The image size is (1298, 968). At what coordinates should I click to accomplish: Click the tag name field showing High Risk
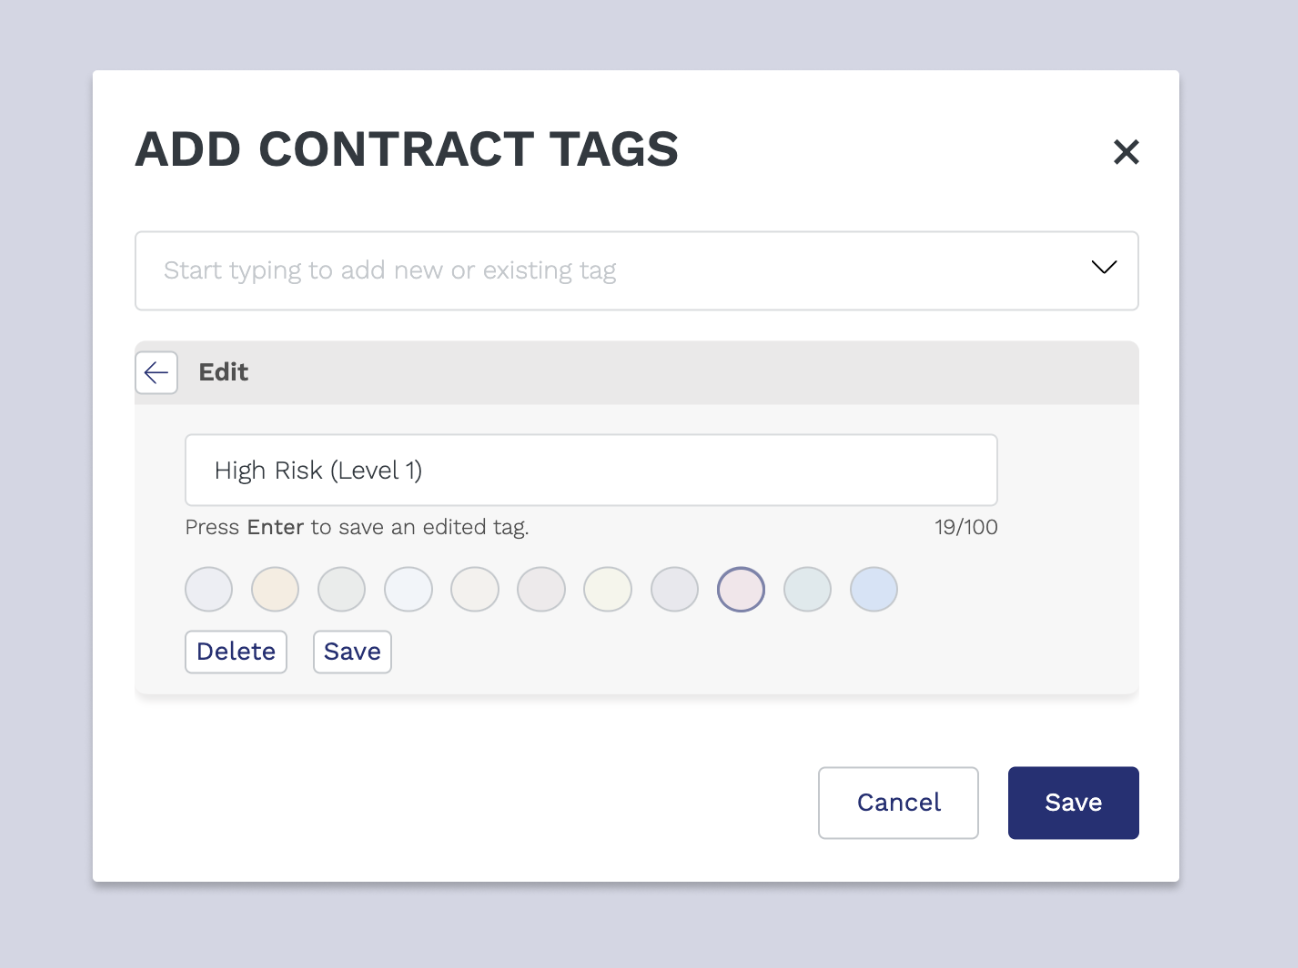point(590,470)
